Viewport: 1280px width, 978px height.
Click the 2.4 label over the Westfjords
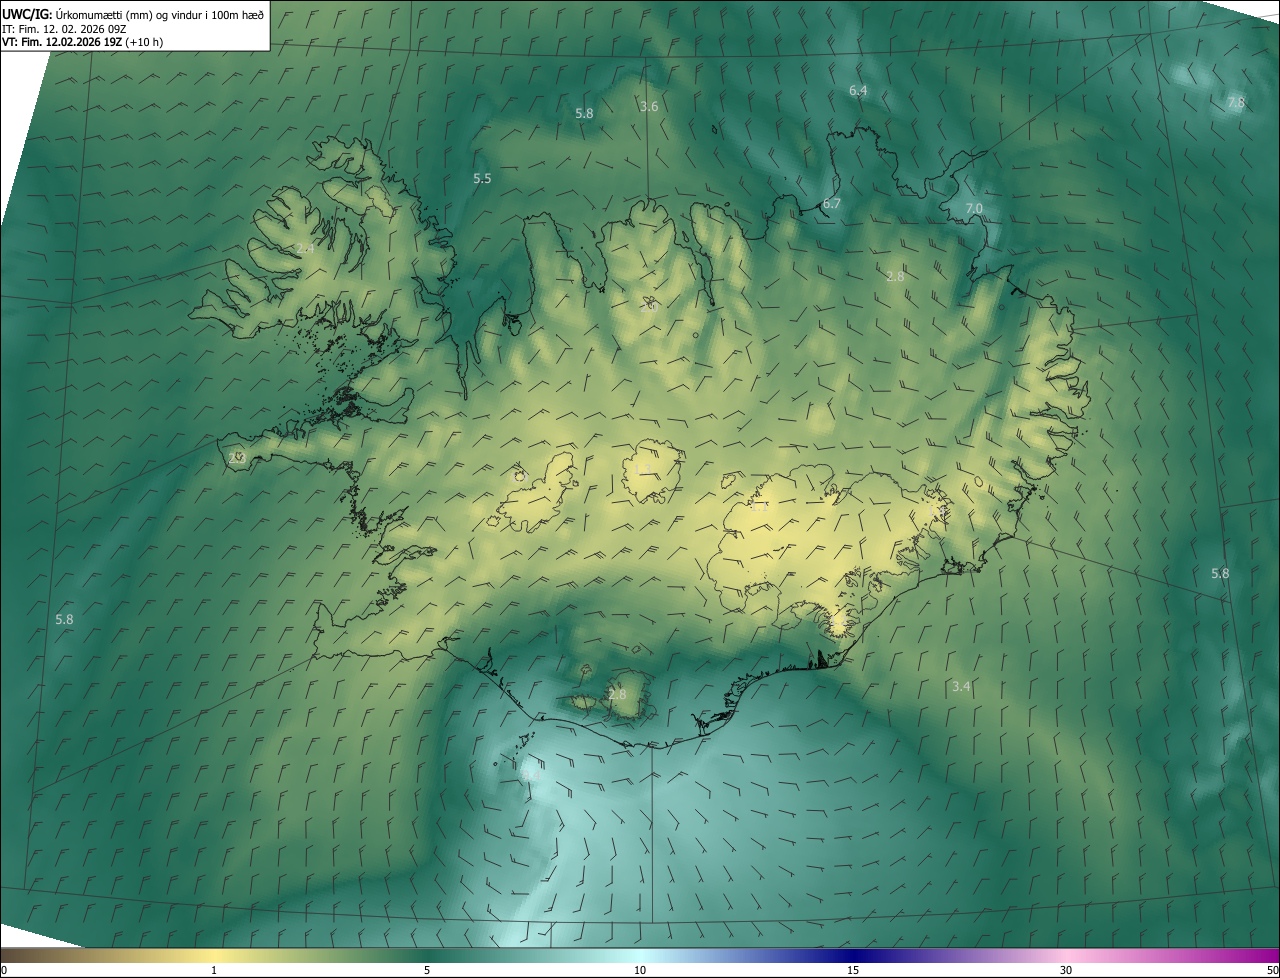(x=305, y=249)
